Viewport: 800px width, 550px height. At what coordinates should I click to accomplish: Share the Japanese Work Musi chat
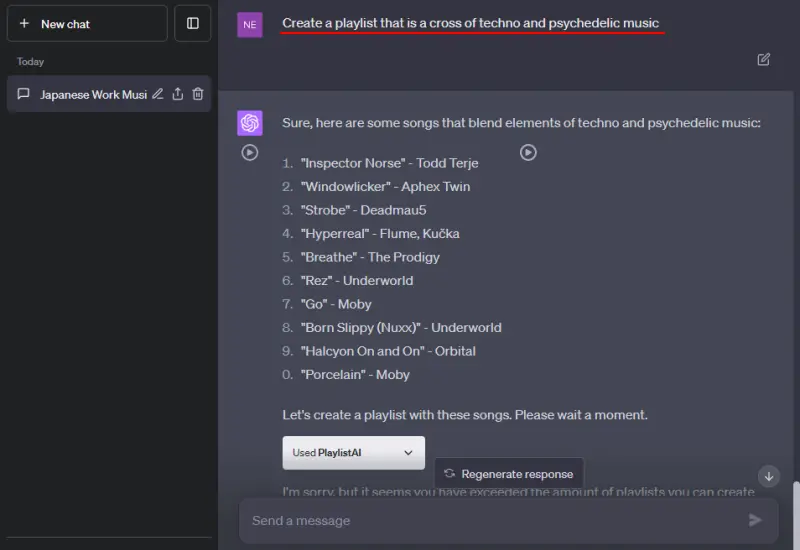[x=177, y=94]
